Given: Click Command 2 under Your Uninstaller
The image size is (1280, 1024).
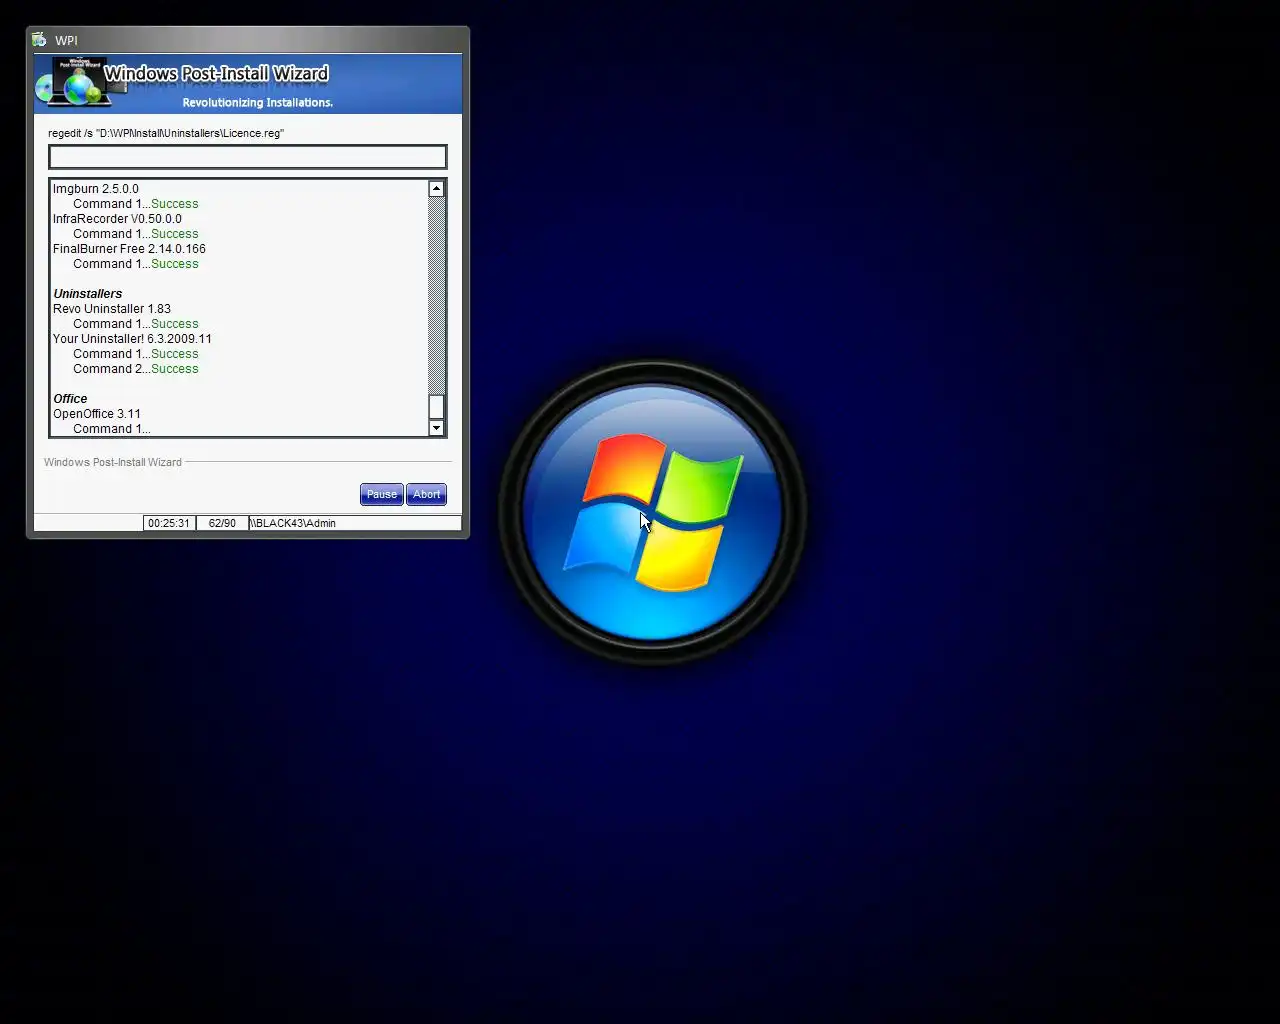Looking at the screenshot, I should tap(136, 369).
